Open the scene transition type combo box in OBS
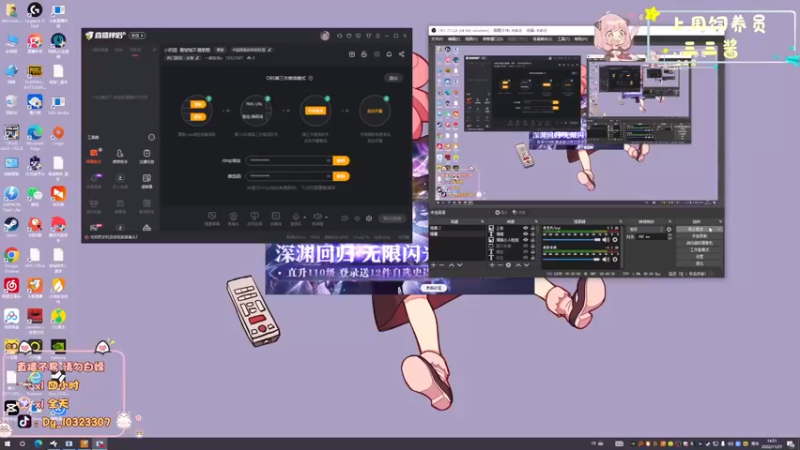 point(646,229)
